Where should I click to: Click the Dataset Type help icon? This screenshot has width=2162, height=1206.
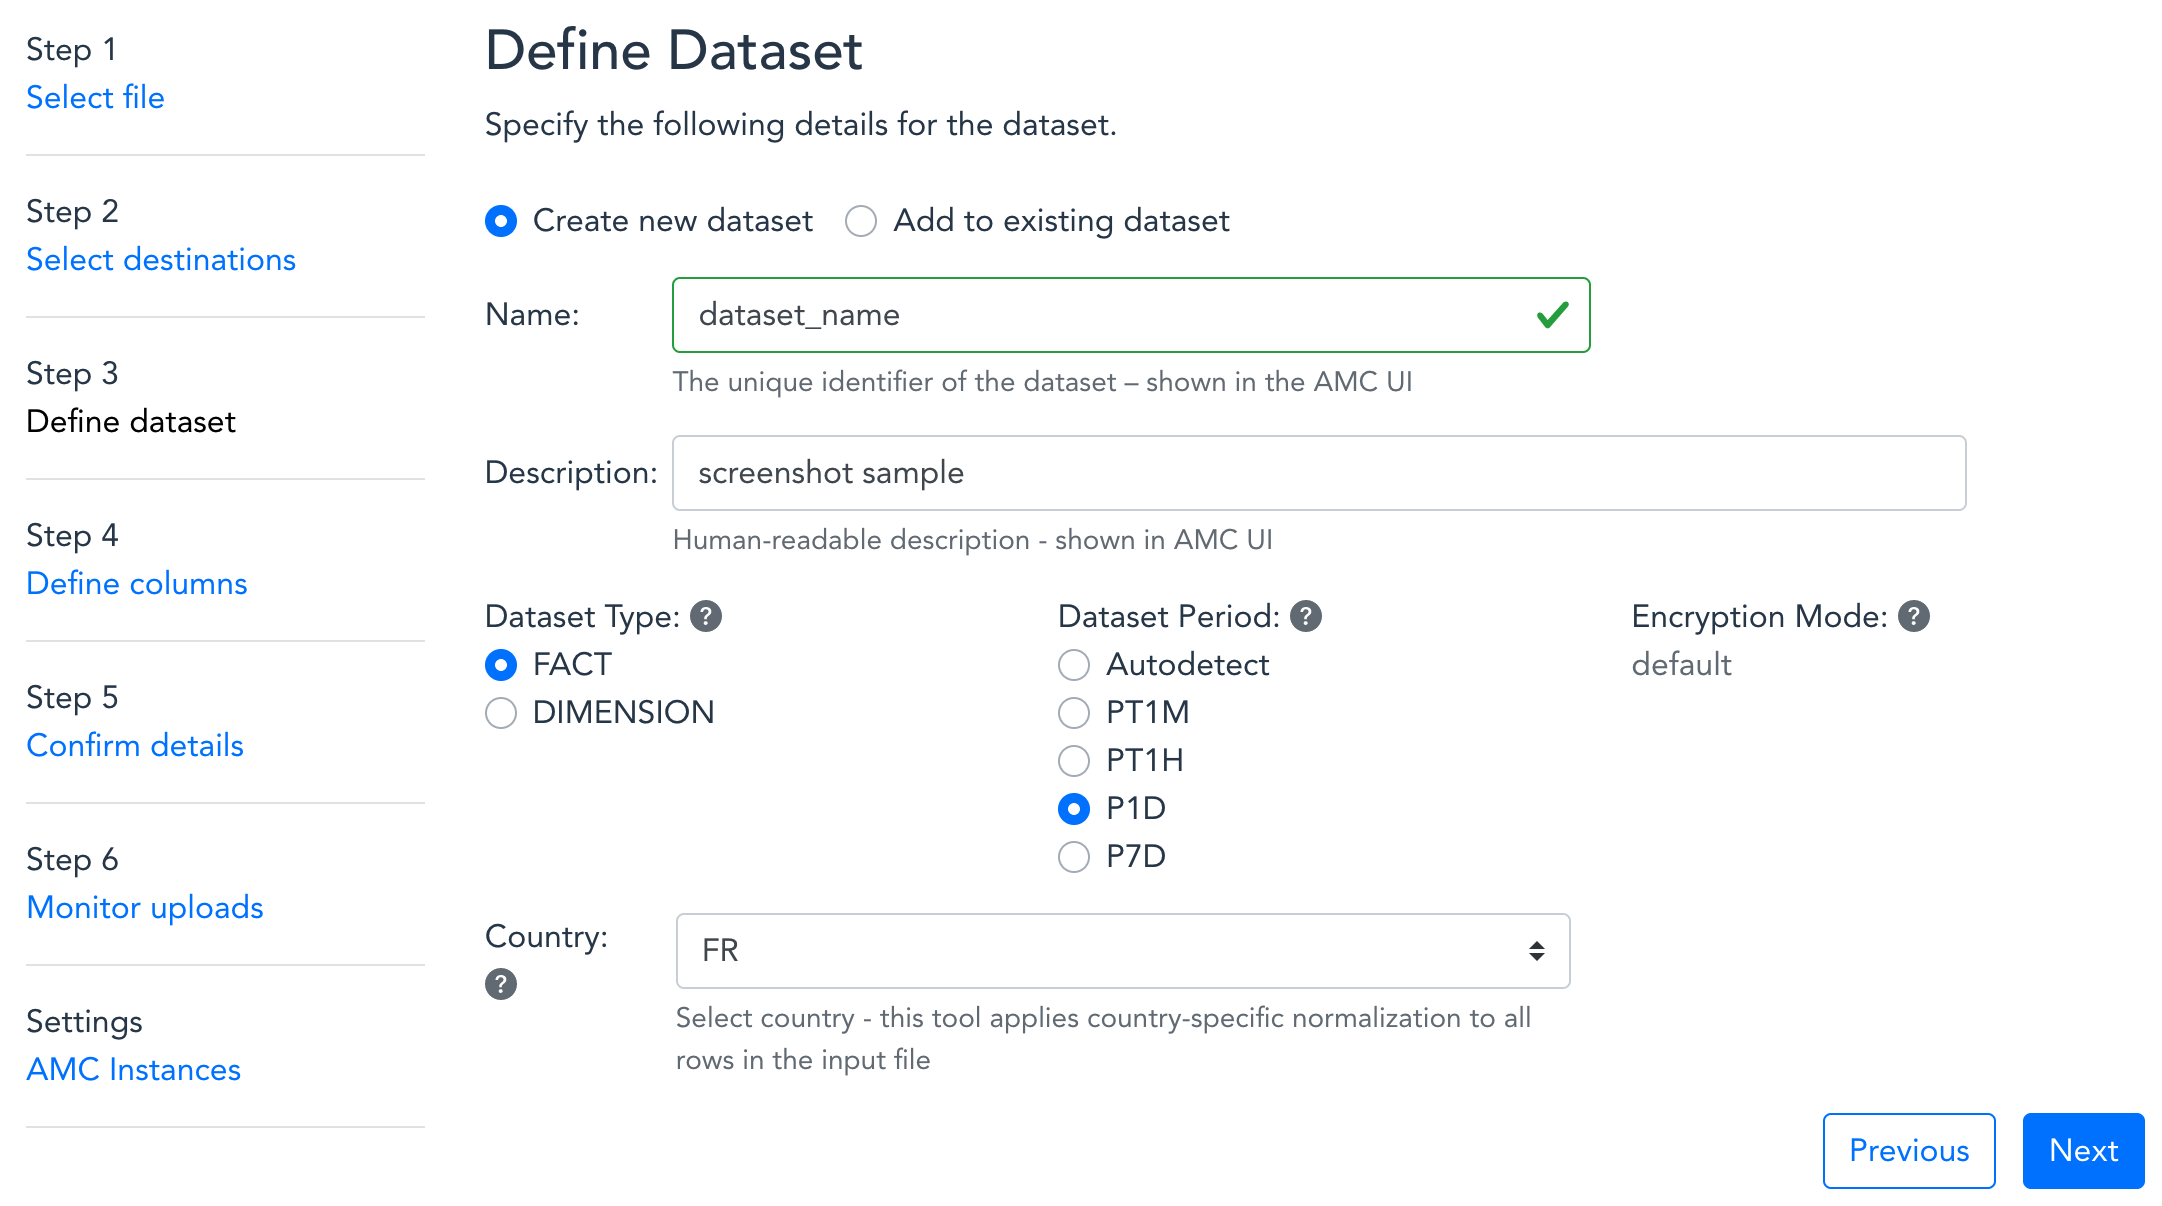point(706,616)
